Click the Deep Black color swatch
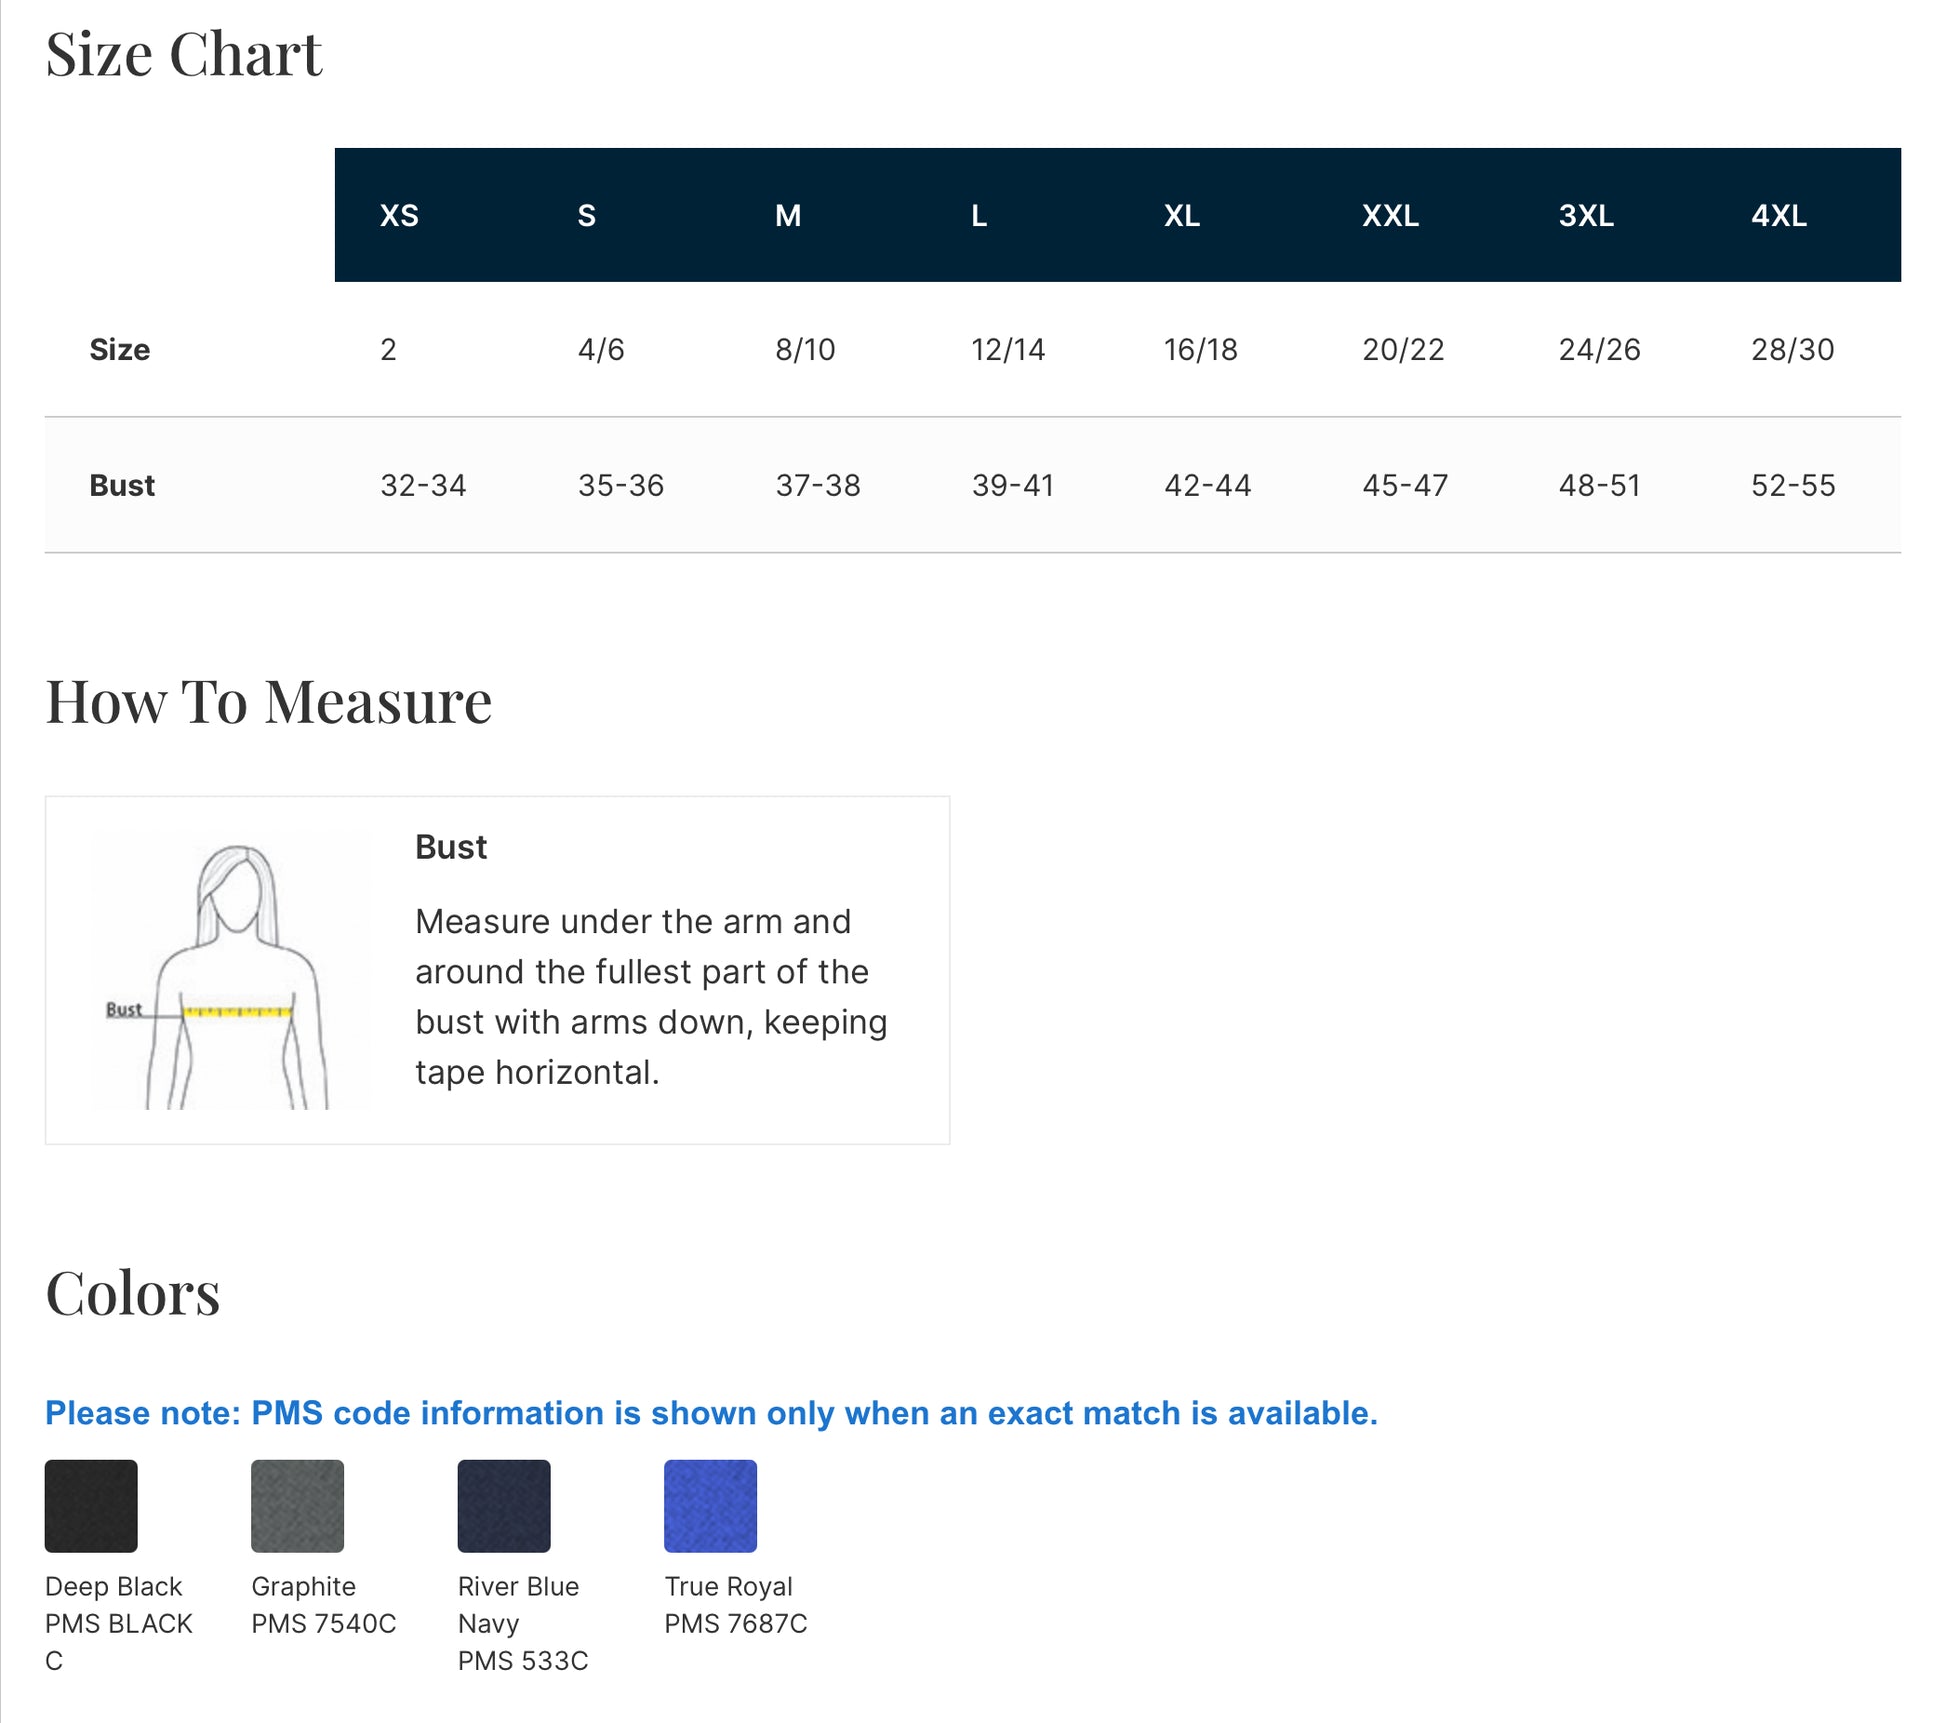This screenshot has width=1946, height=1723. point(91,1505)
